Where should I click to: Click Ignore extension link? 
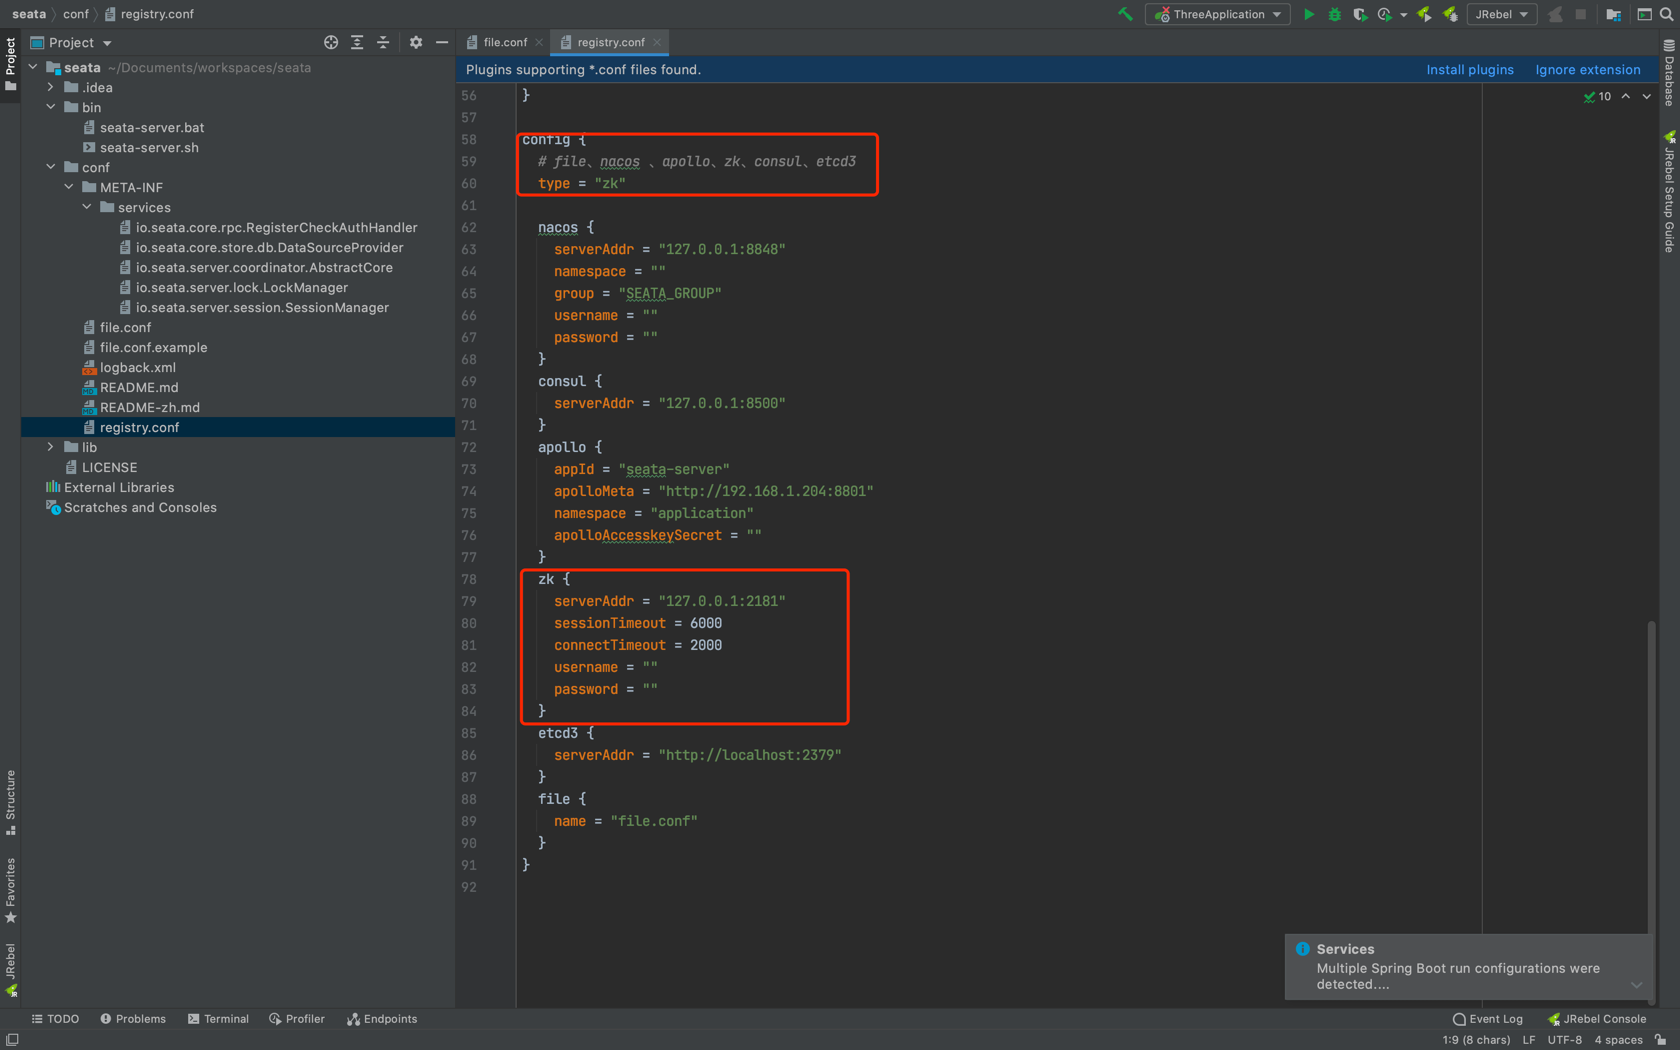tap(1588, 70)
